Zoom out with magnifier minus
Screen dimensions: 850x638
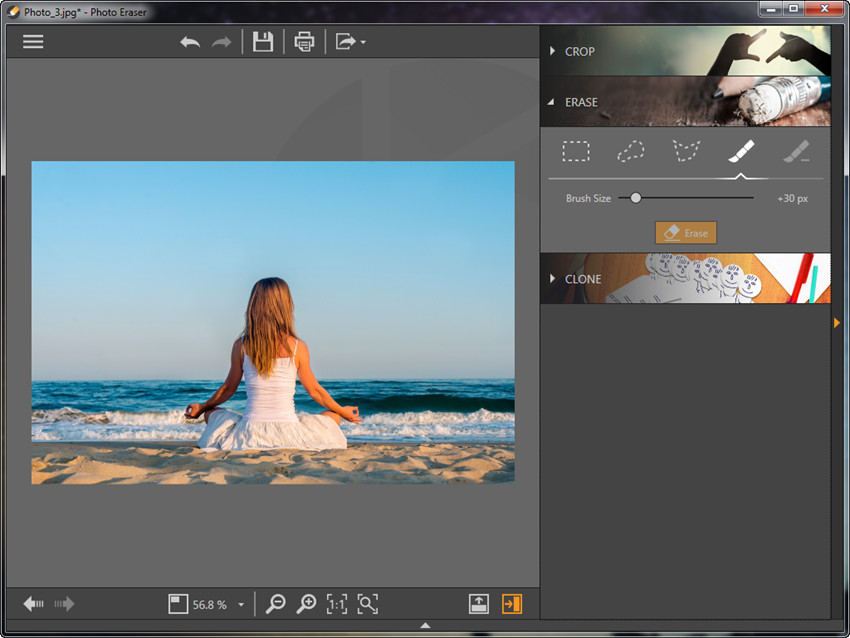pyautogui.click(x=276, y=604)
